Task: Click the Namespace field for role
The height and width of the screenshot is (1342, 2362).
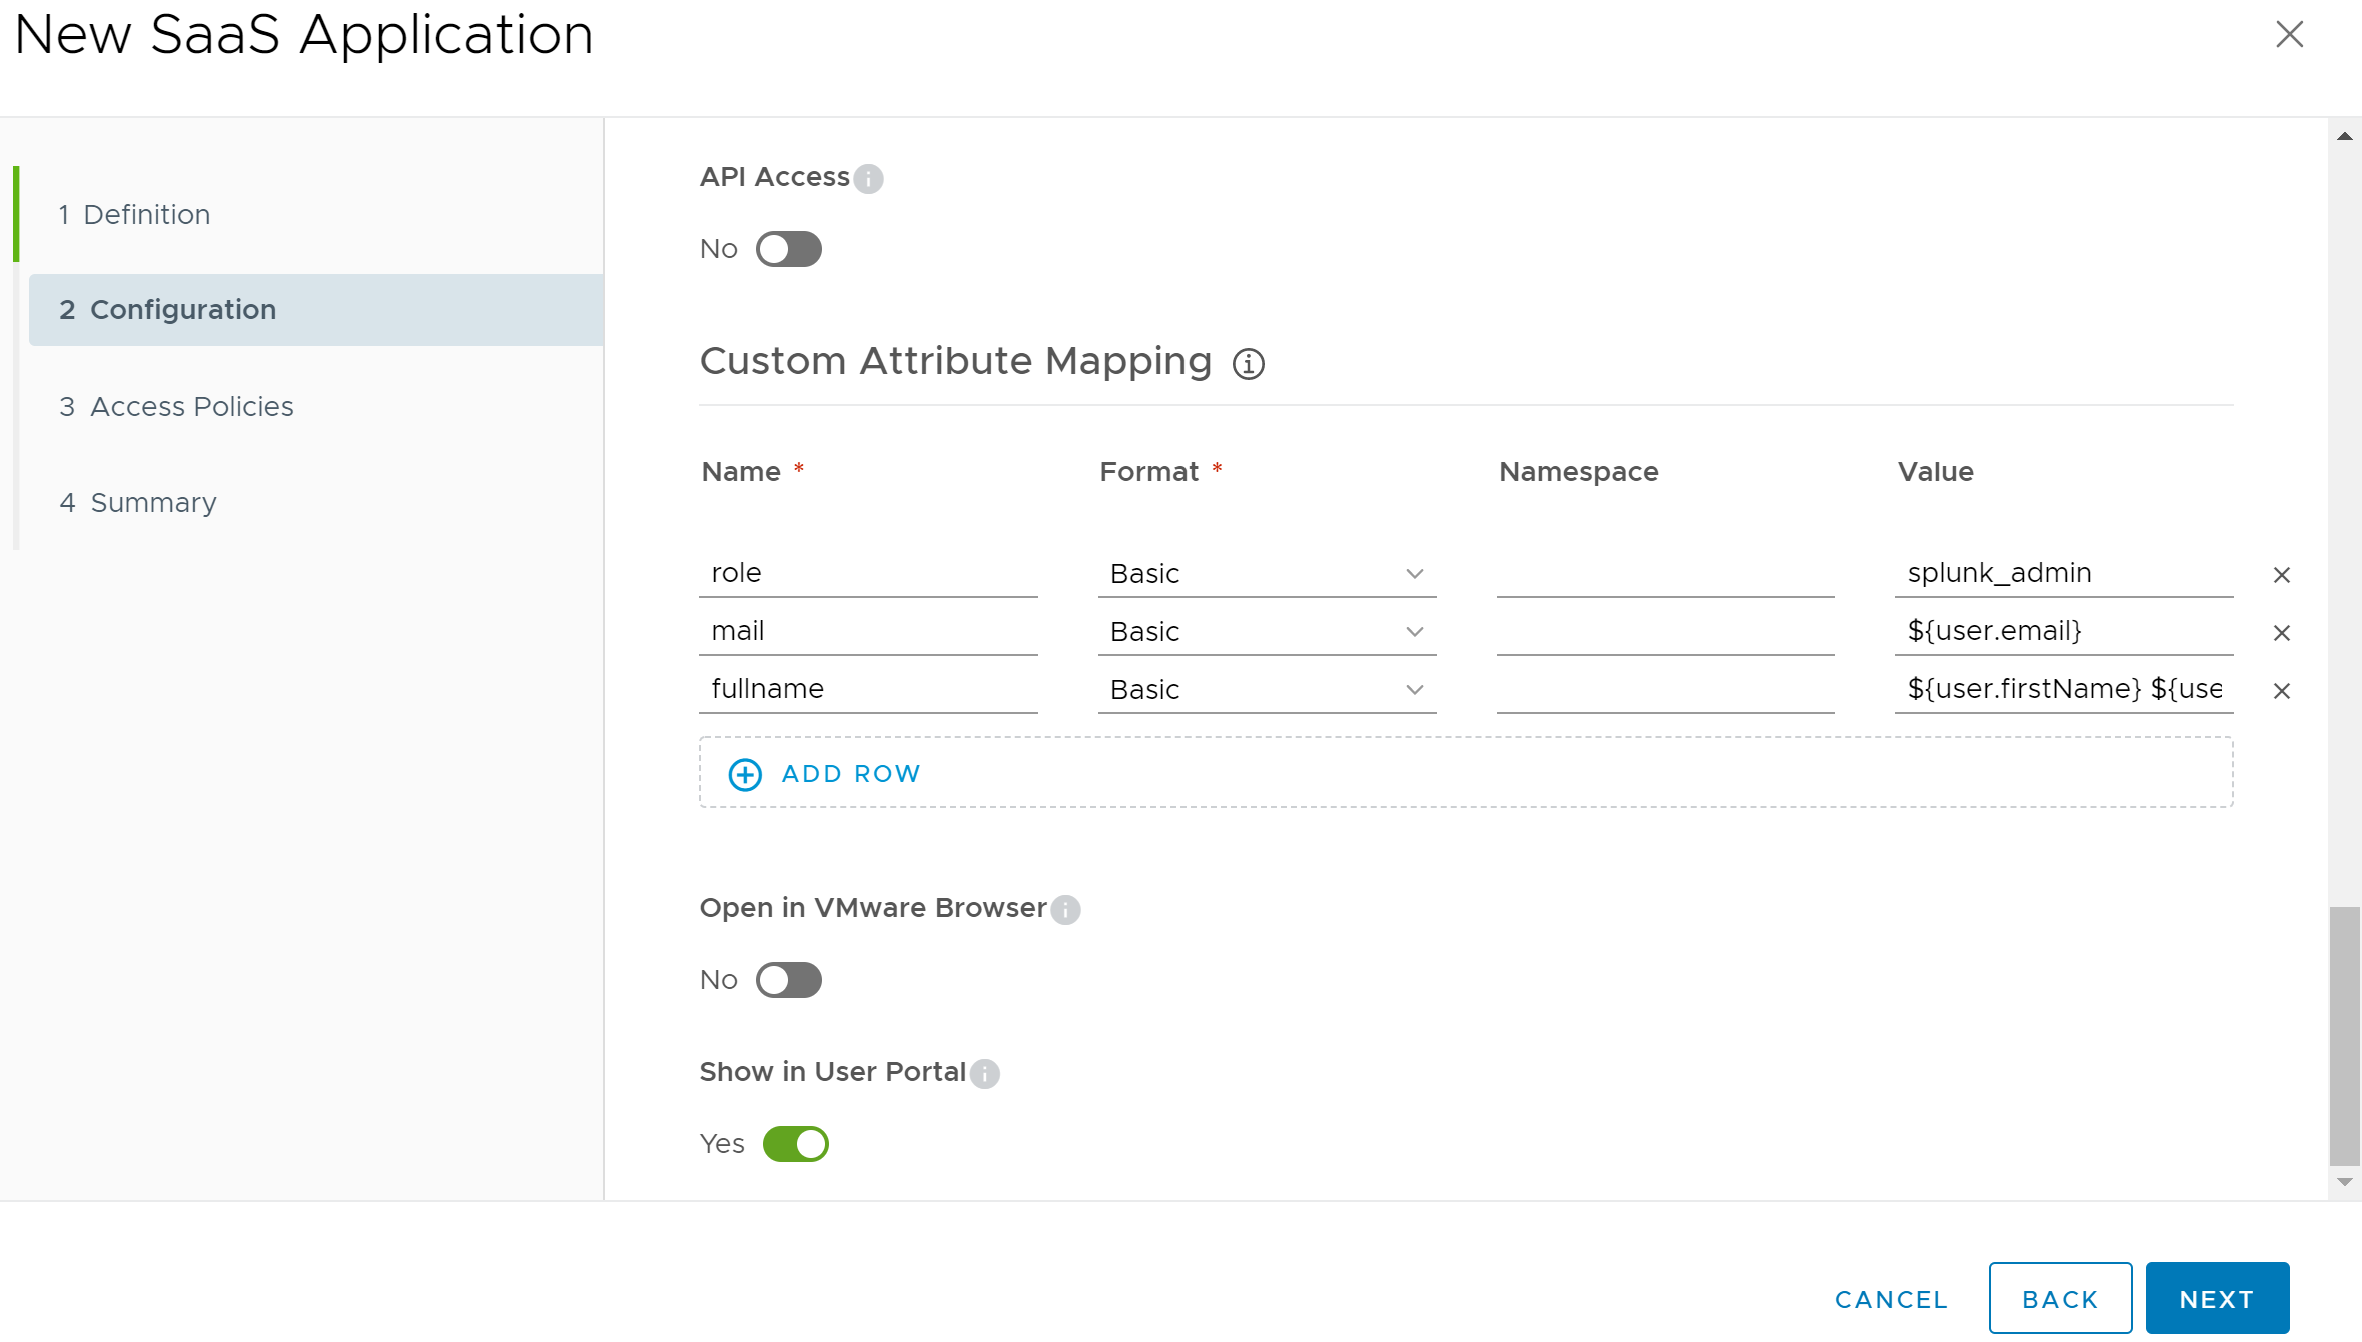Action: tap(1665, 574)
